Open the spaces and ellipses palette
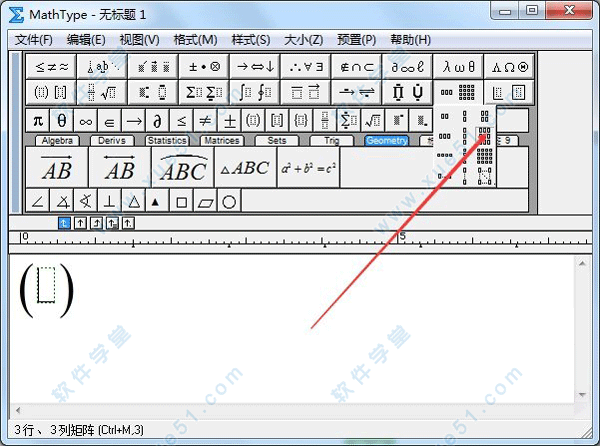The image size is (600, 446). click(x=102, y=67)
